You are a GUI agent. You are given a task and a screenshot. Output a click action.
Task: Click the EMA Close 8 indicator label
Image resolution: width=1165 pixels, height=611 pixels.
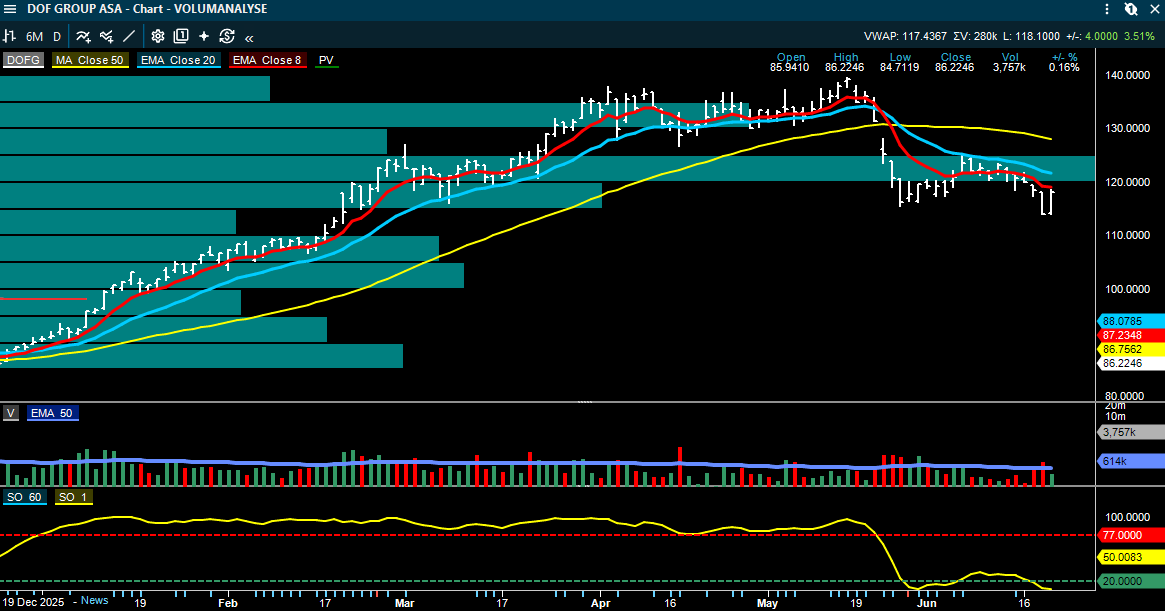point(267,60)
